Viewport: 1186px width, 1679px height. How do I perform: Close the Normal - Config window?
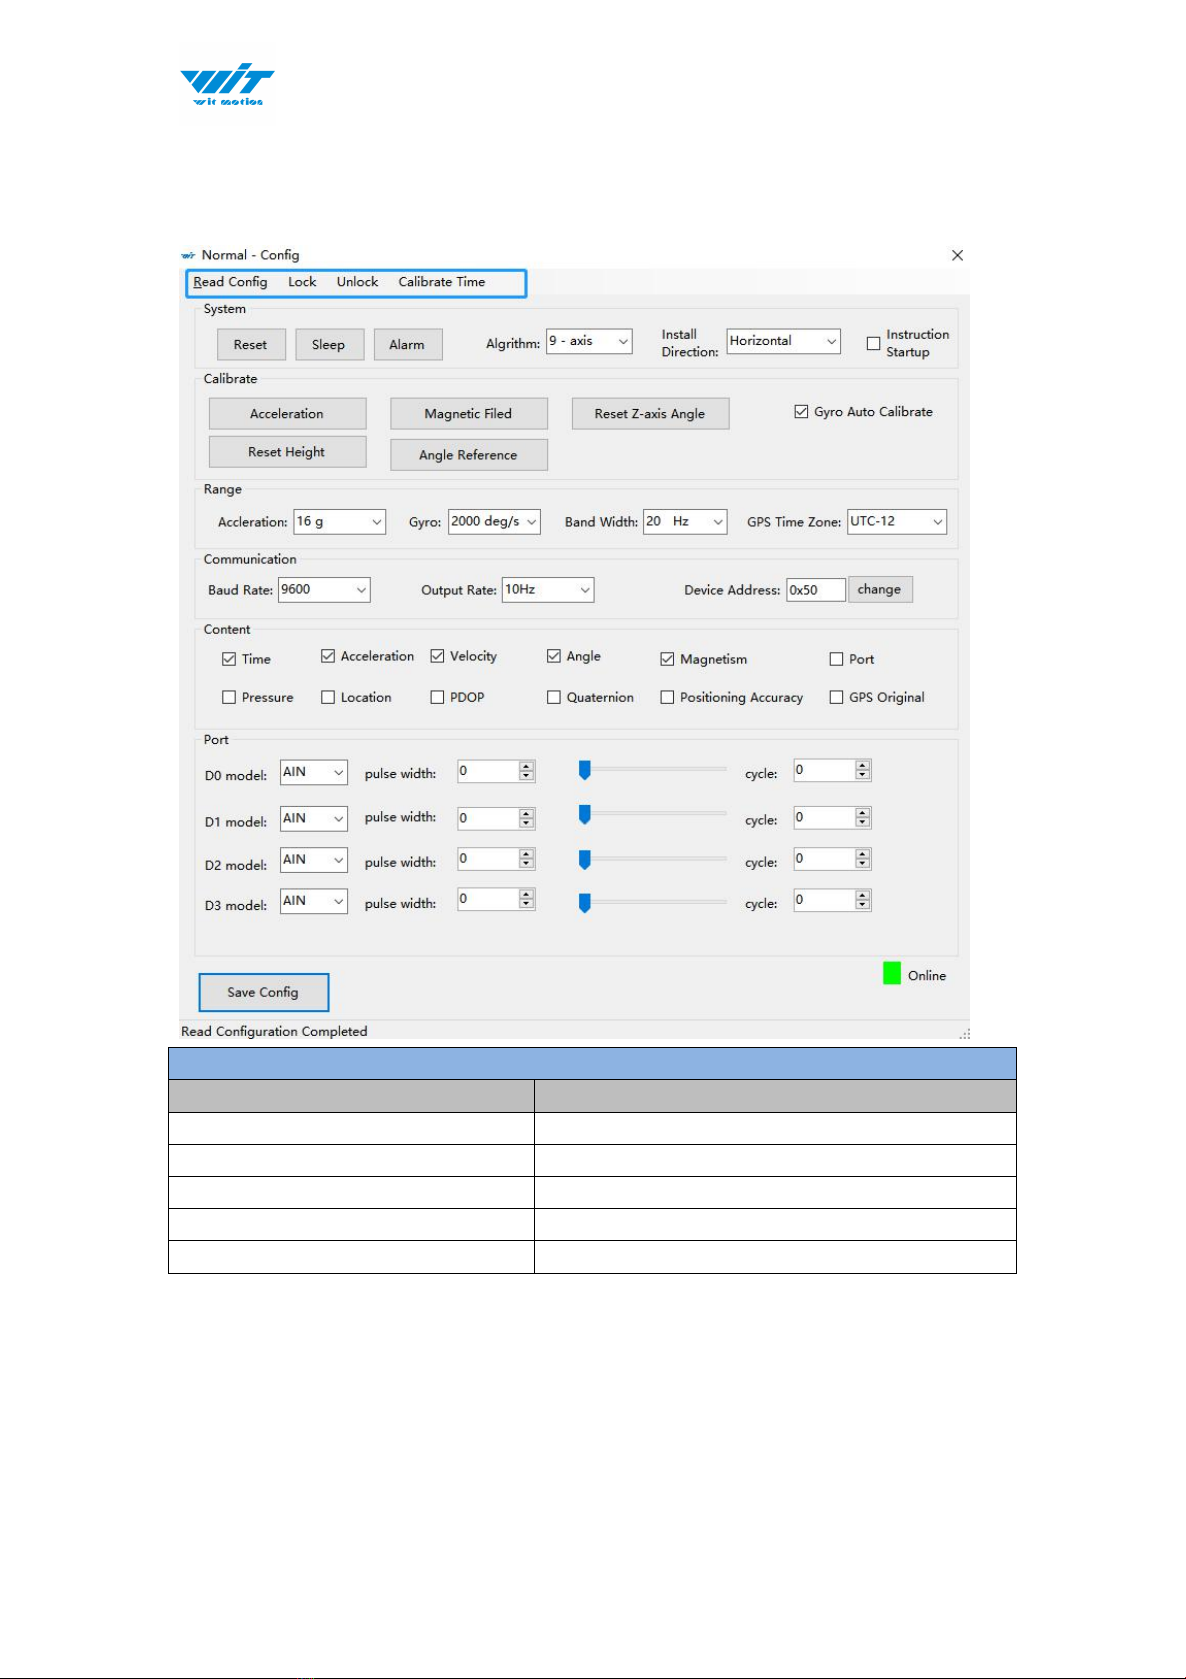point(957,255)
